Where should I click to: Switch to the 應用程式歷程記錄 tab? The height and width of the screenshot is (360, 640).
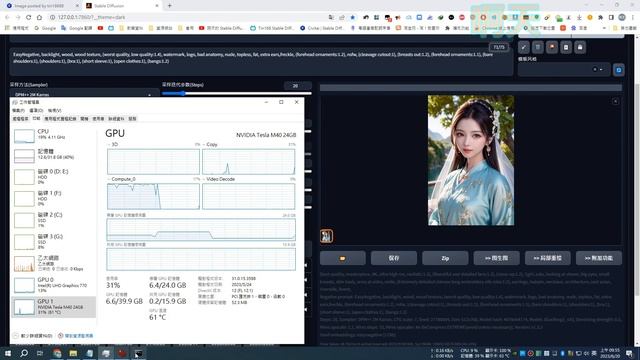(x=60, y=119)
